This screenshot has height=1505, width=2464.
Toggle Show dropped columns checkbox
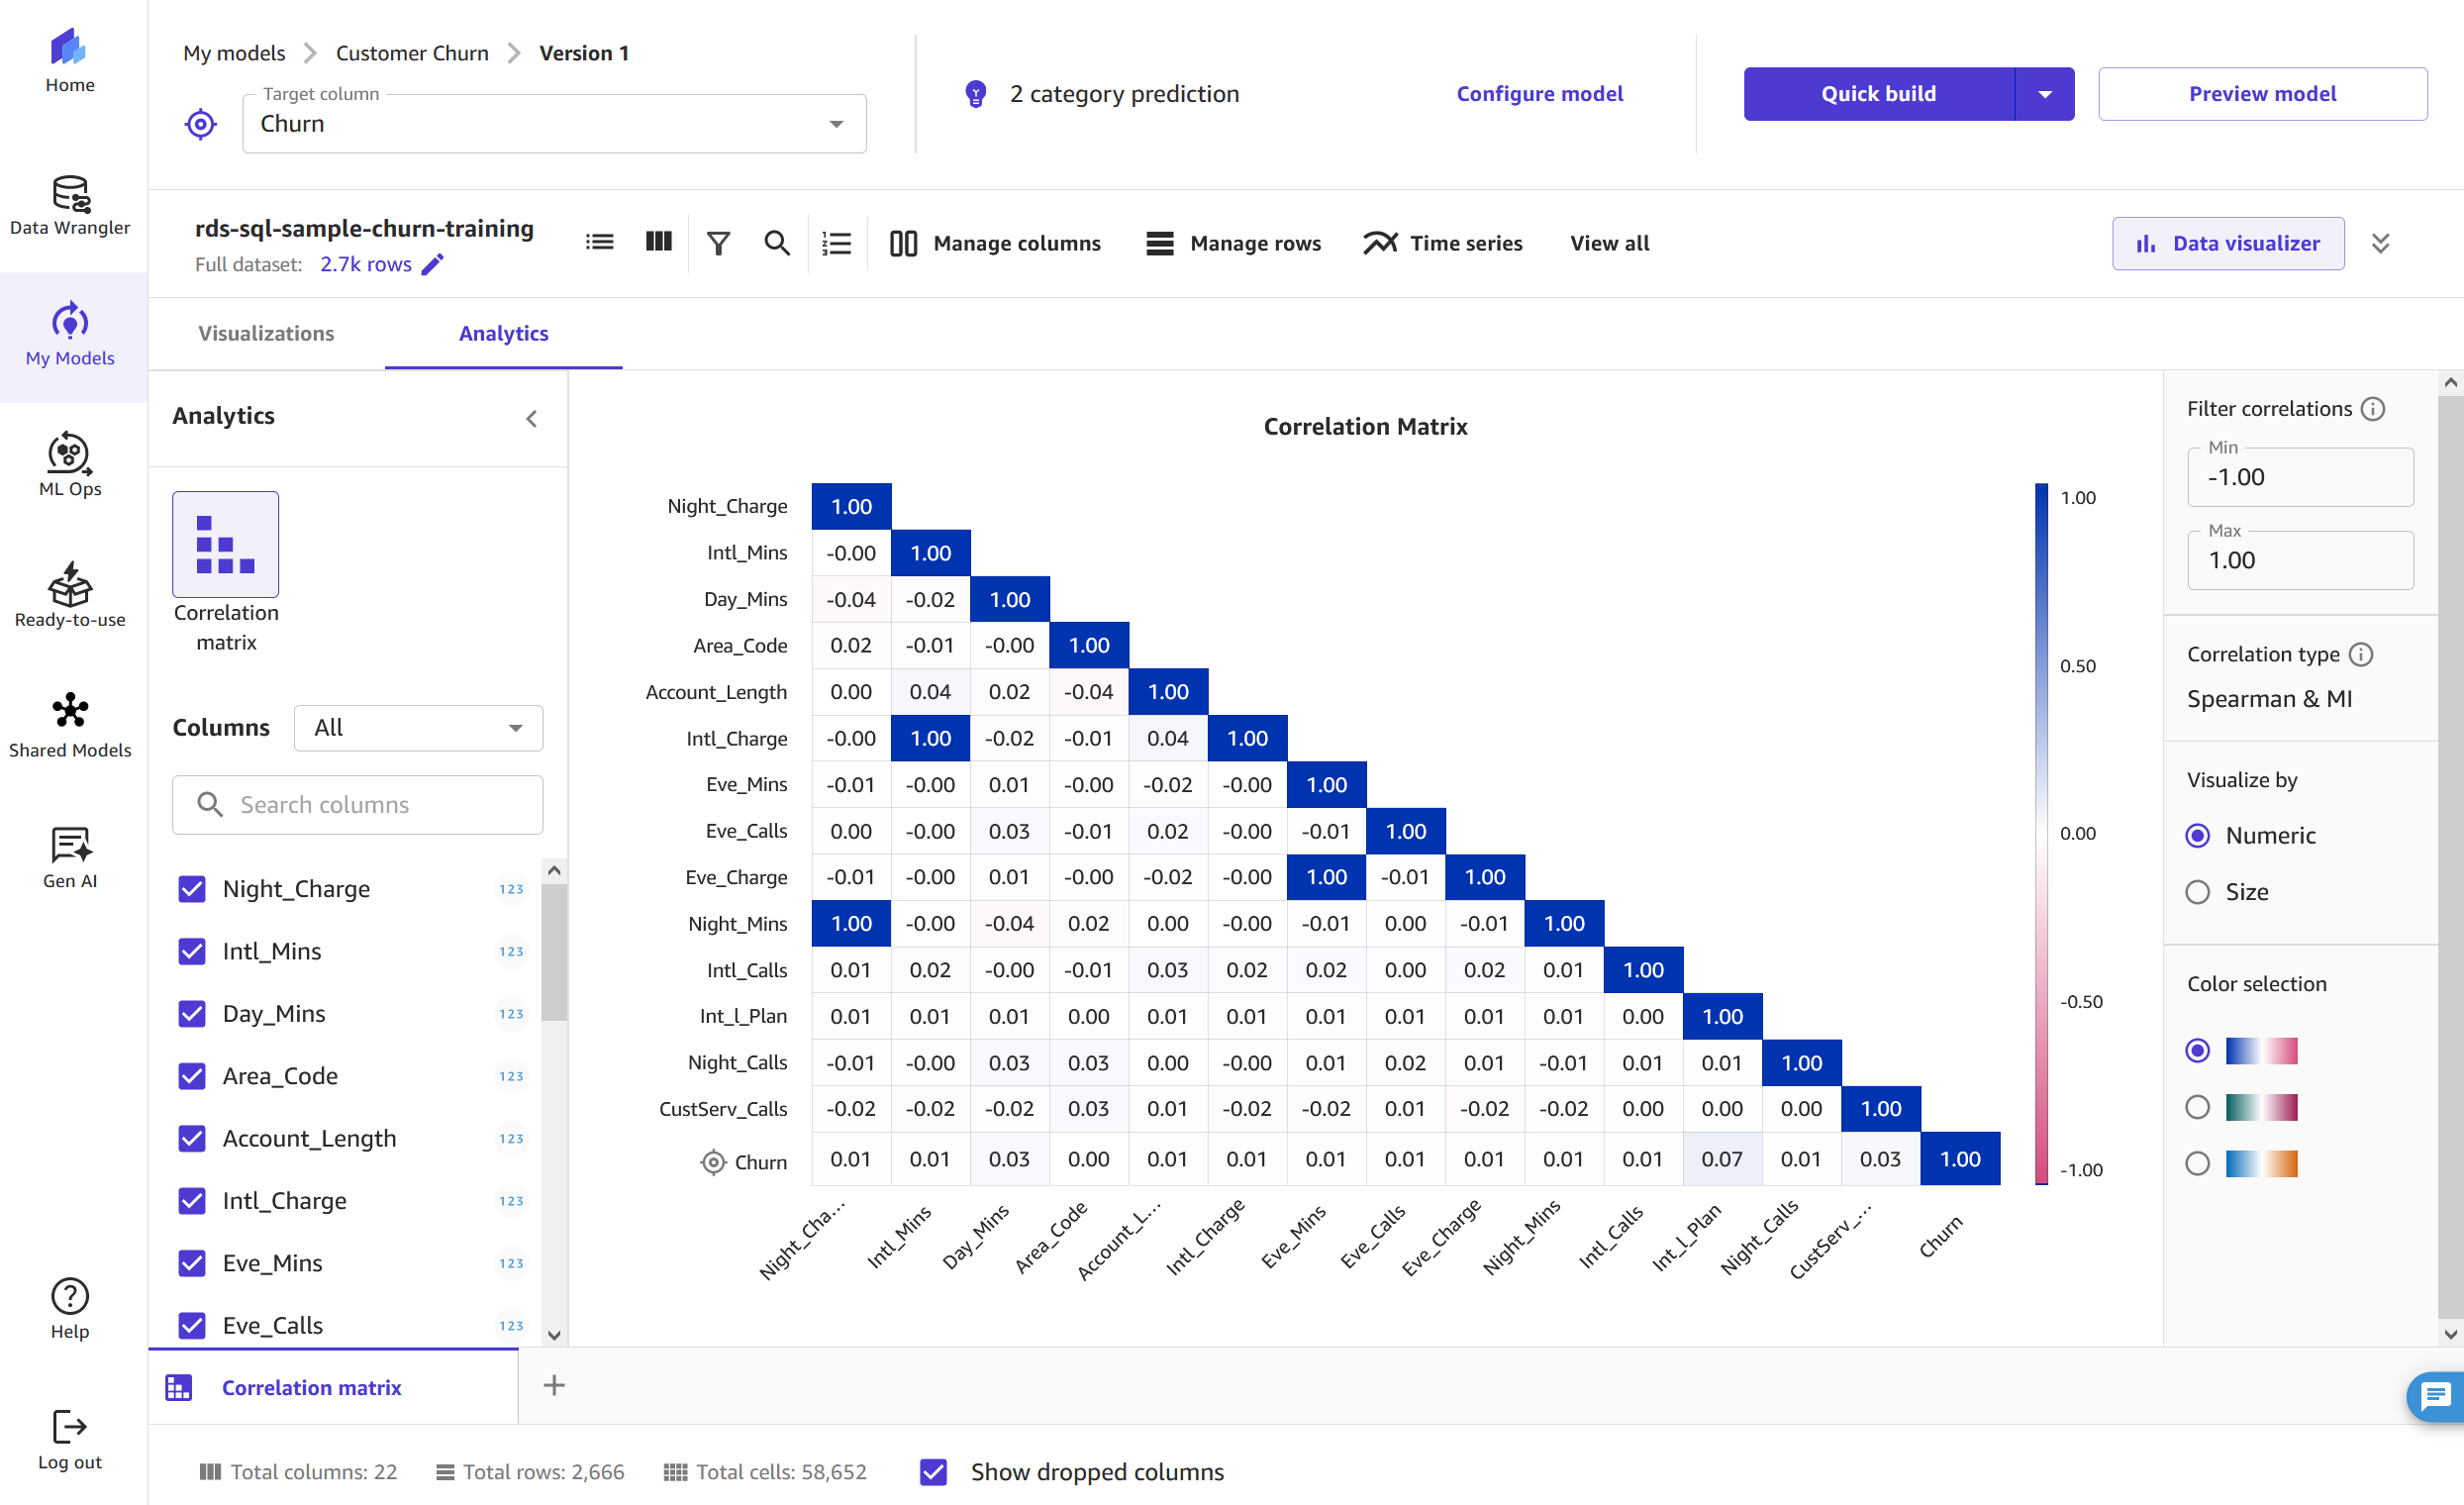click(x=933, y=1471)
